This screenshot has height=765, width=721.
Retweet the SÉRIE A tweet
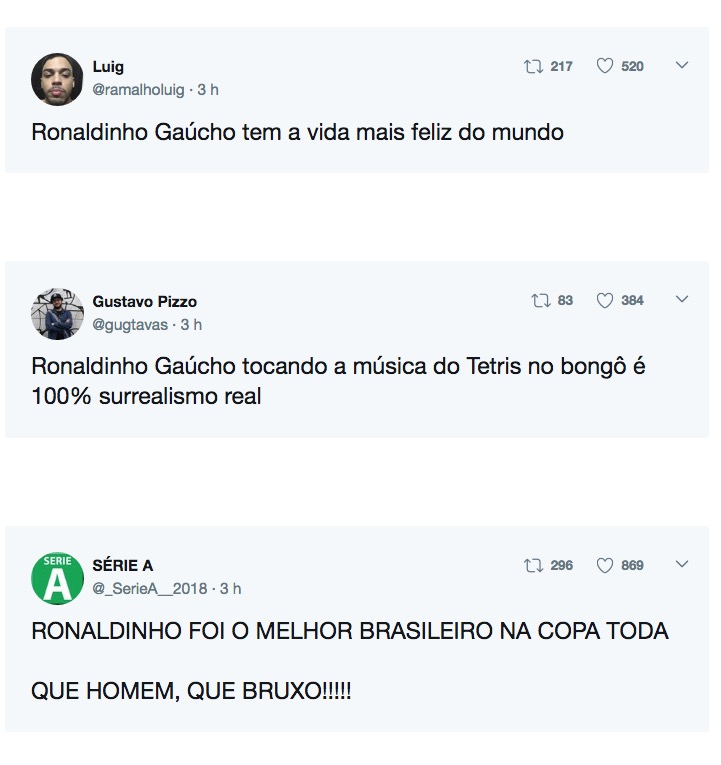click(534, 566)
